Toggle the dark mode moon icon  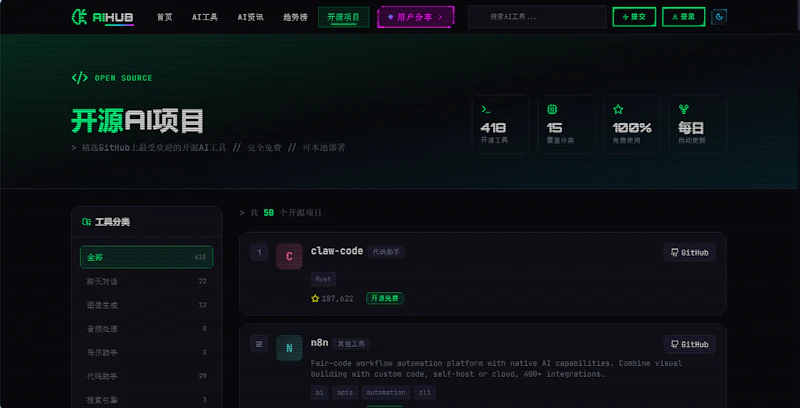point(719,17)
